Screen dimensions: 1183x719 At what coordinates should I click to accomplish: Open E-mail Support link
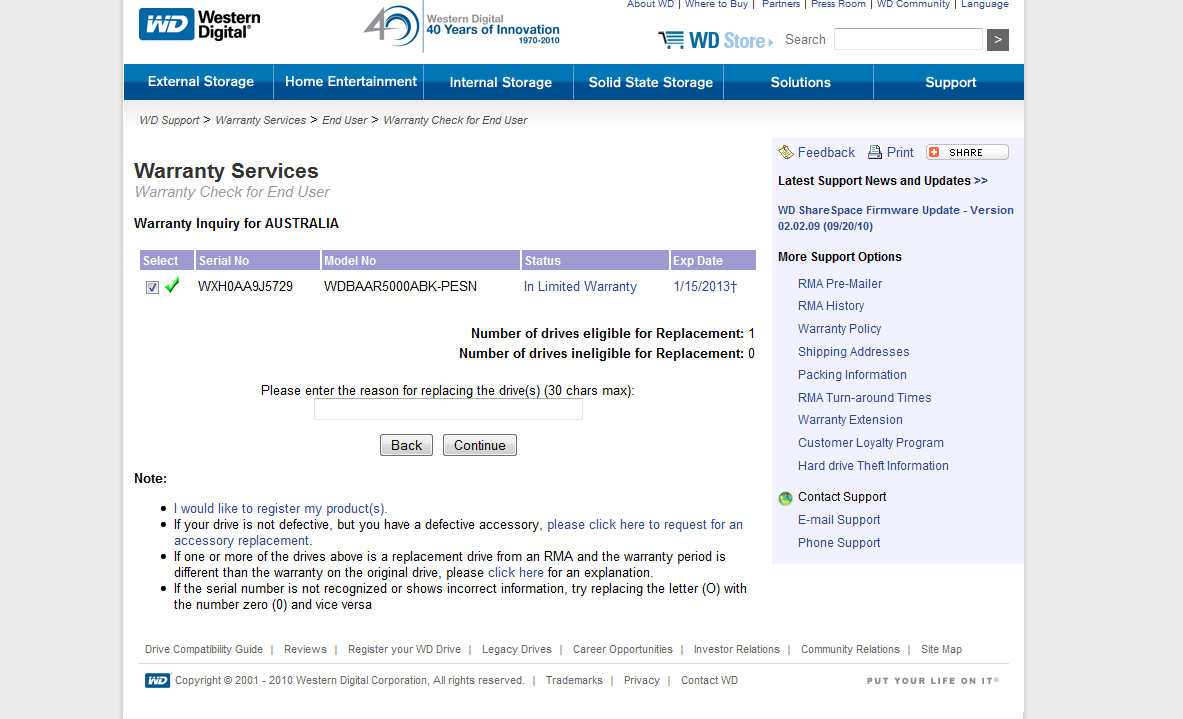click(839, 520)
